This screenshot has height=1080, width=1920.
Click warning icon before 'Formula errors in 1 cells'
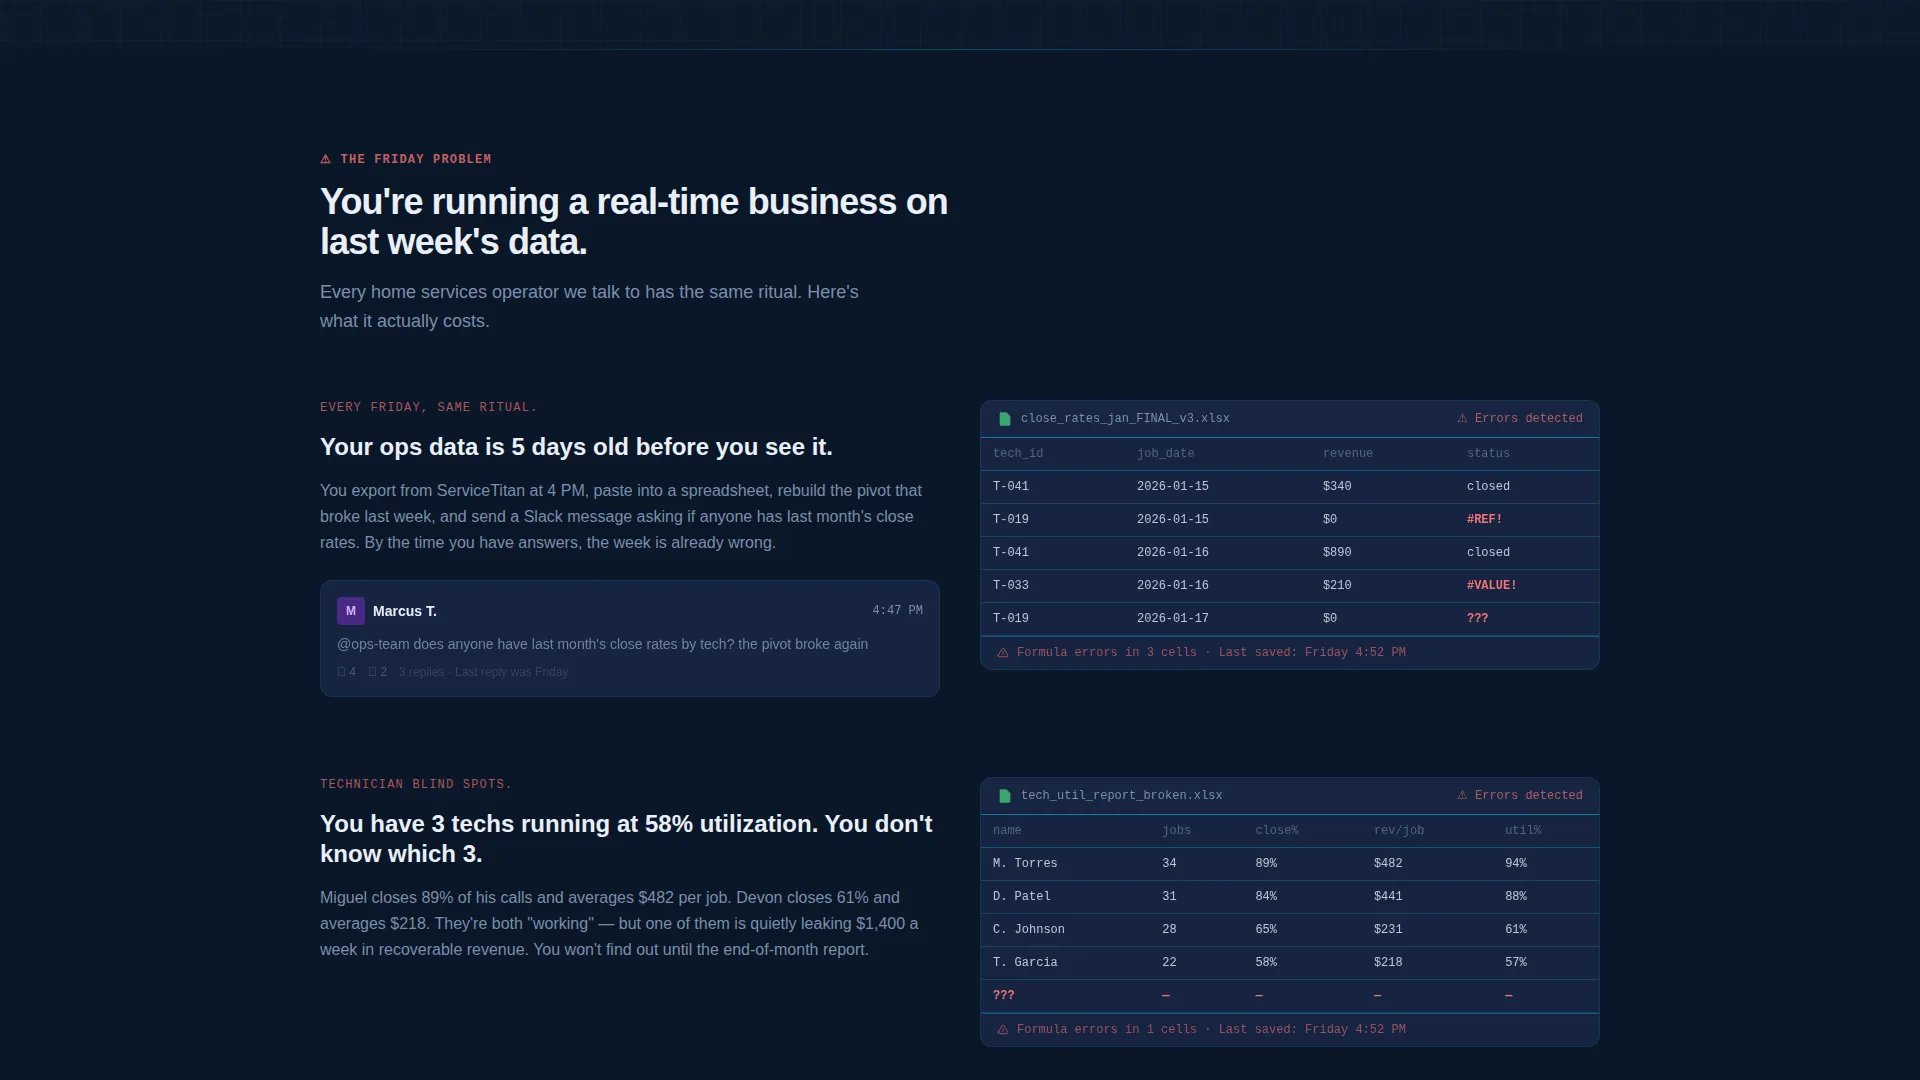click(x=1003, y=1030)
